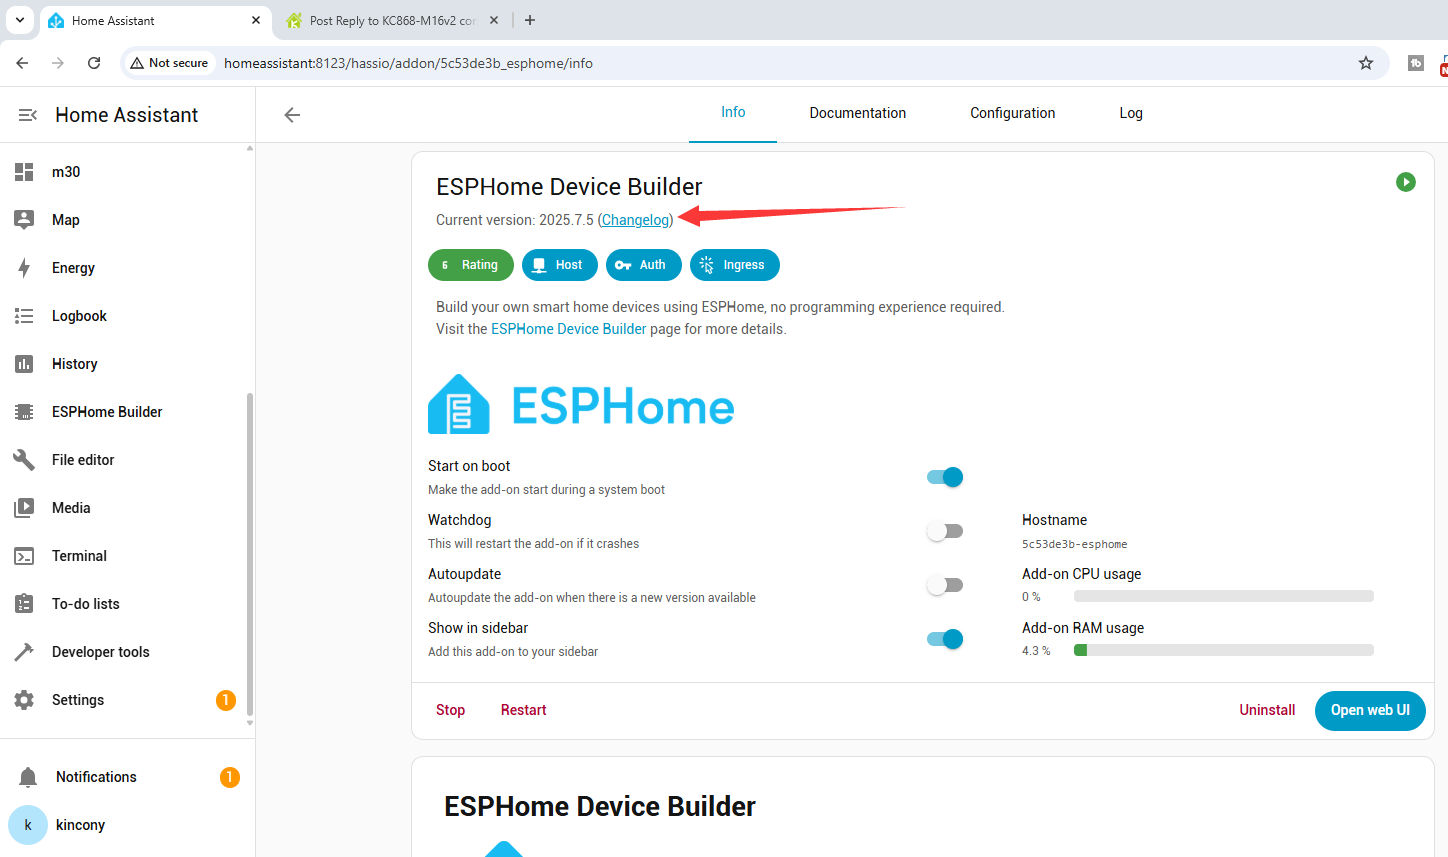Viewport: 1448px width, 857px height.
Task: Enable the Watchdog toggle
Action: tap(945, 531)
